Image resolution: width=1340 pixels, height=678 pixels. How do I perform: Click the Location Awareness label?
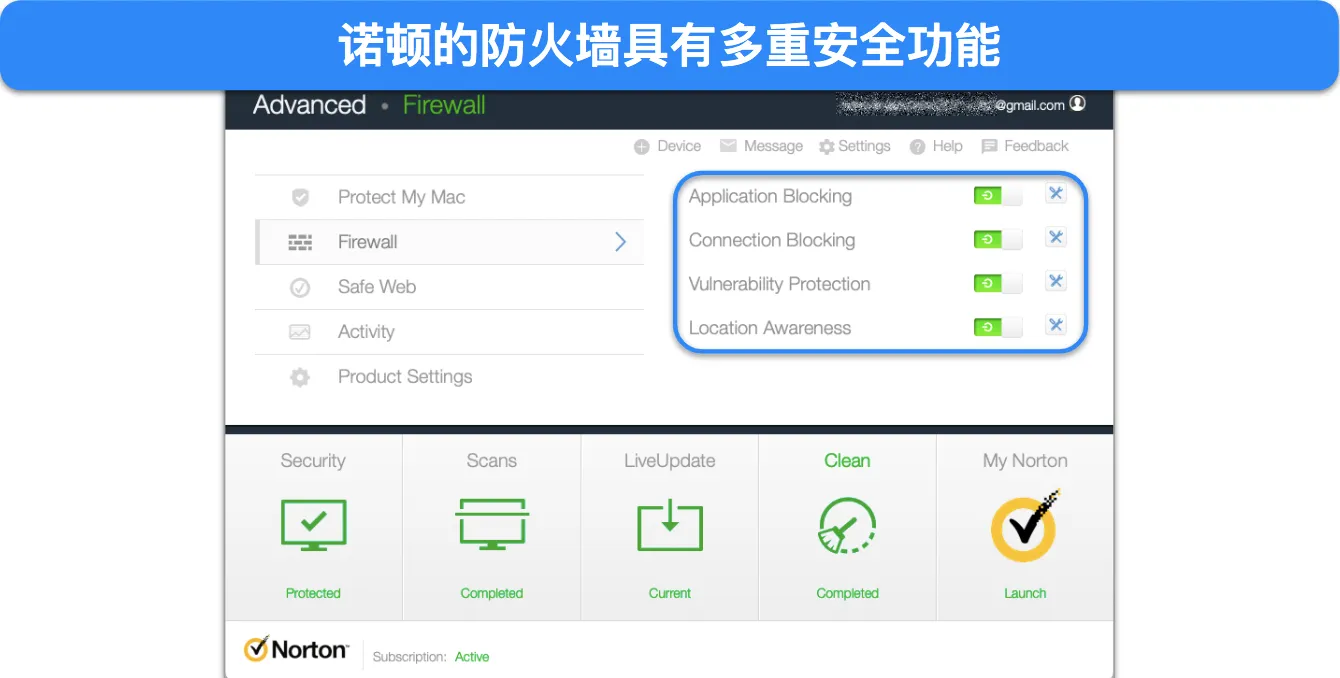[x=770, y=328]
